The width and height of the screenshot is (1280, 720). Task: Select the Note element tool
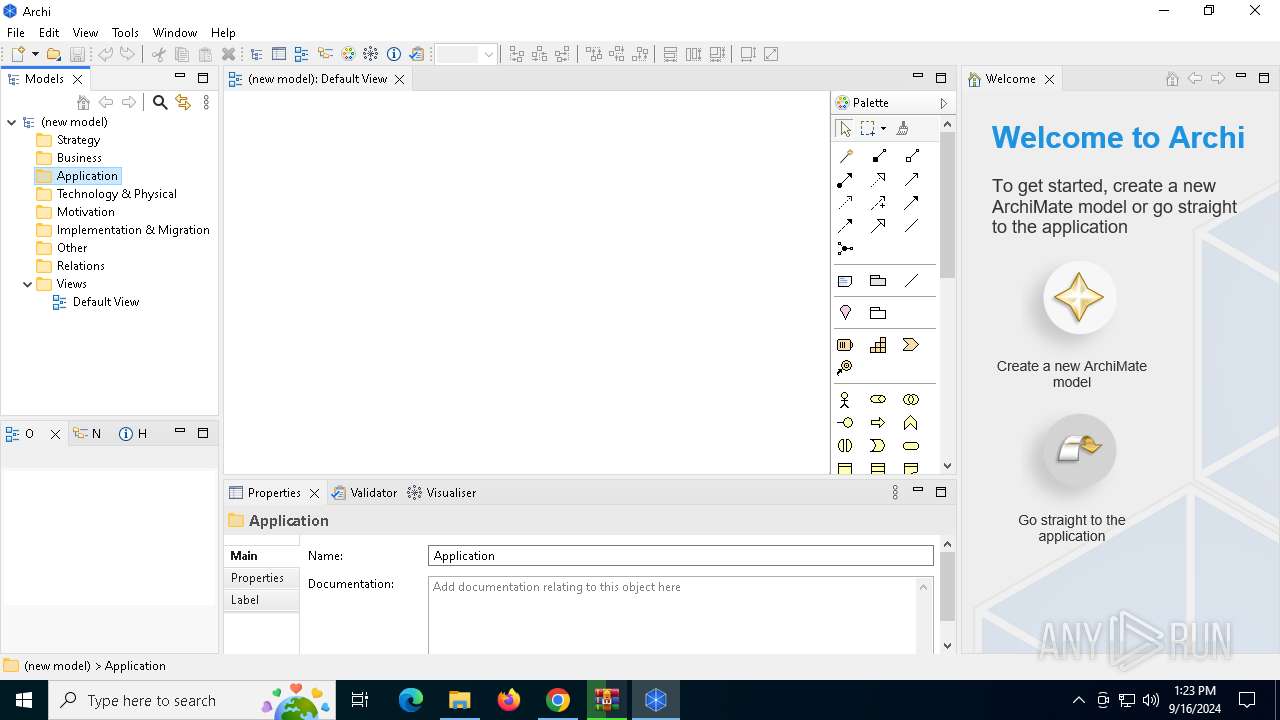[845, 281]
